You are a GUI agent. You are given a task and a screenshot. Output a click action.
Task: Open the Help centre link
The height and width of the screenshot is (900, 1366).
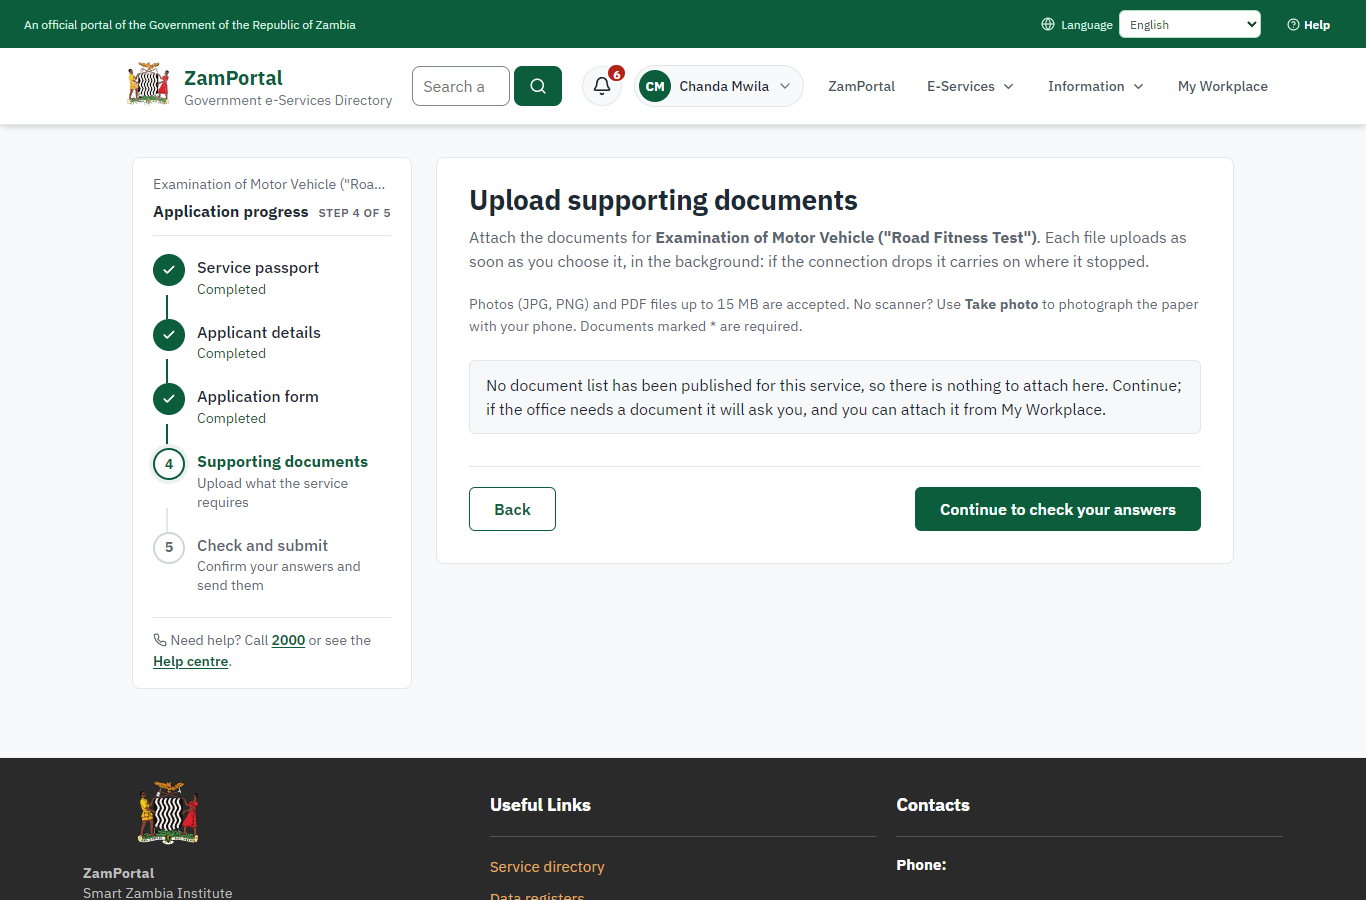(190, 661)
